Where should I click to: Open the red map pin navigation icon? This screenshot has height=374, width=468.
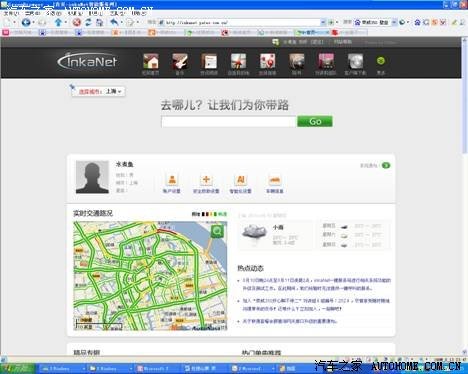[267, 61]
